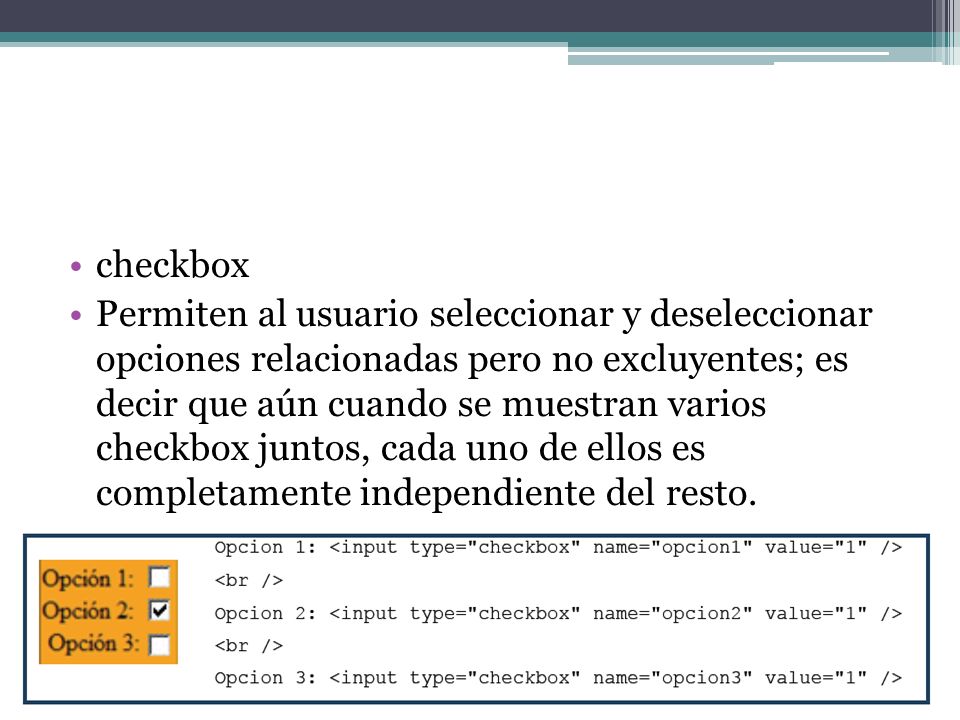Click the 'Opción 1:' label
960x720 pixels.
click(88, 579)
